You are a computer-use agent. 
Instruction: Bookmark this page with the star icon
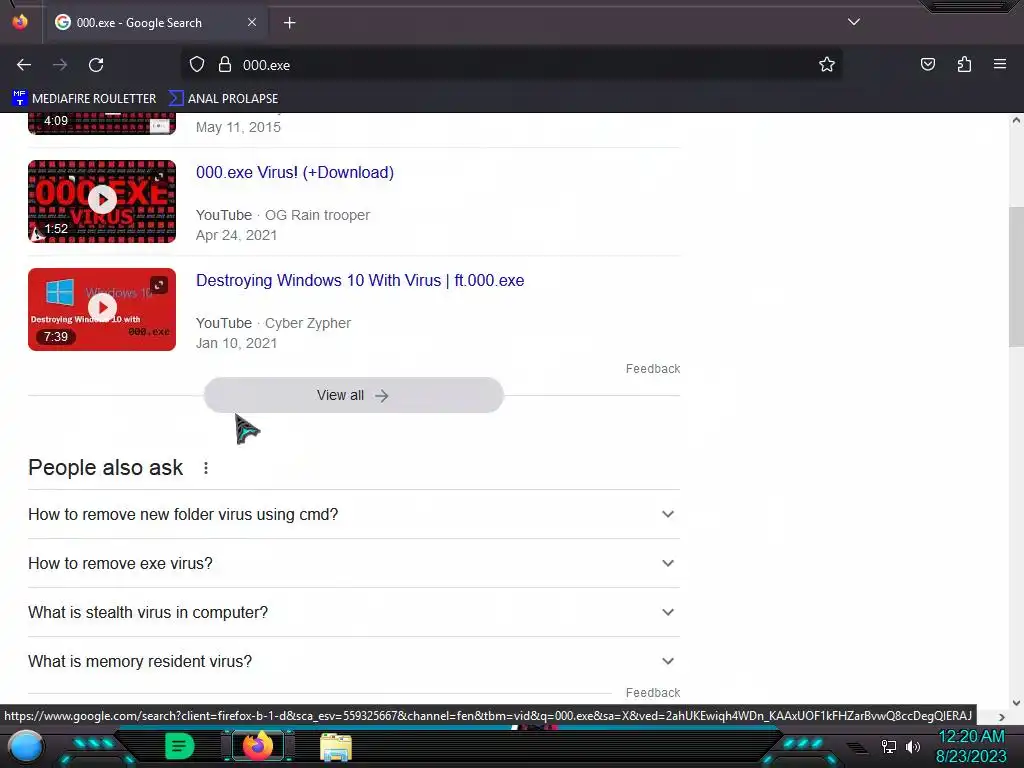click(827, 65)
